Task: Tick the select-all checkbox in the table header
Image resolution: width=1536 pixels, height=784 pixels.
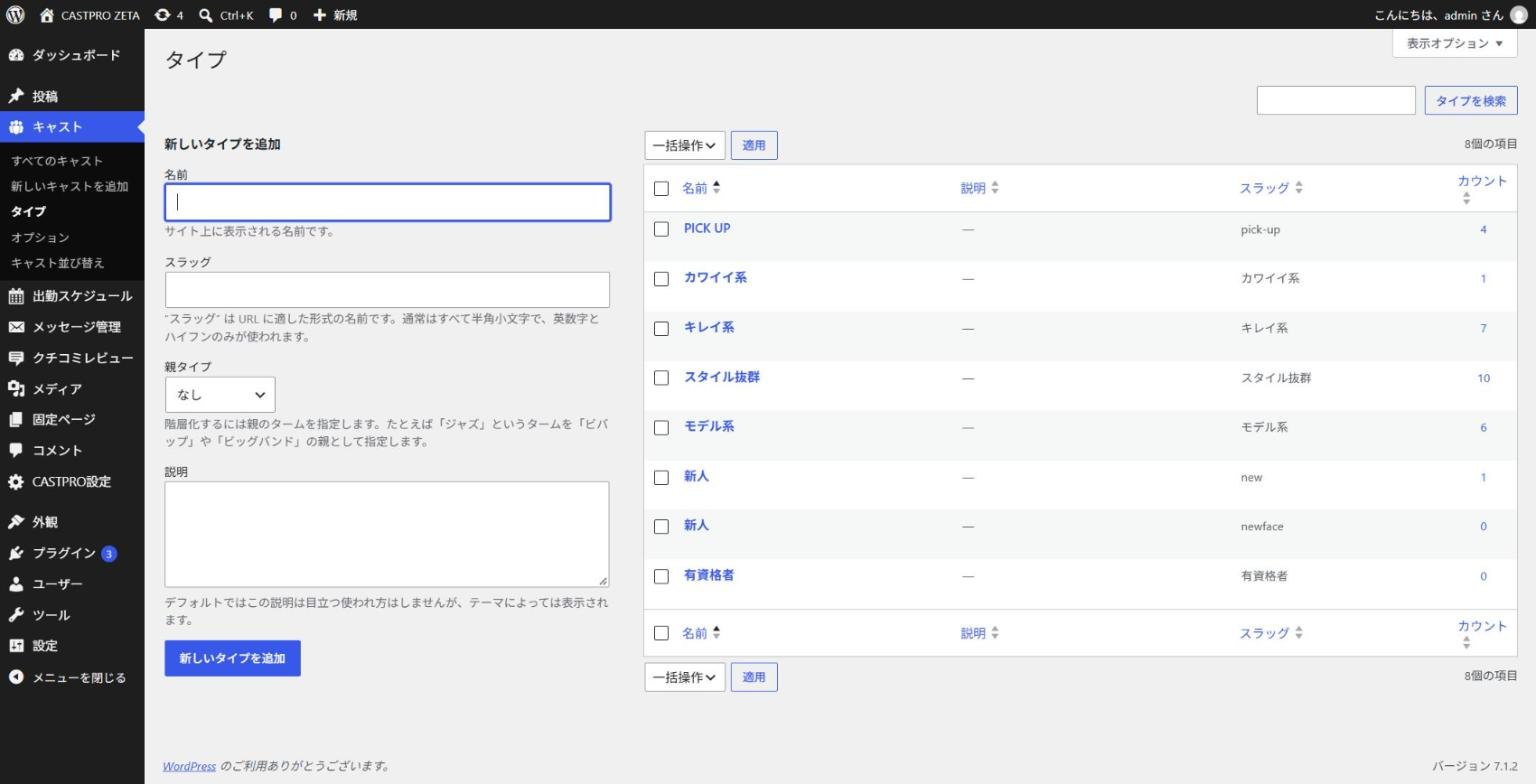Action: point(661,188)
